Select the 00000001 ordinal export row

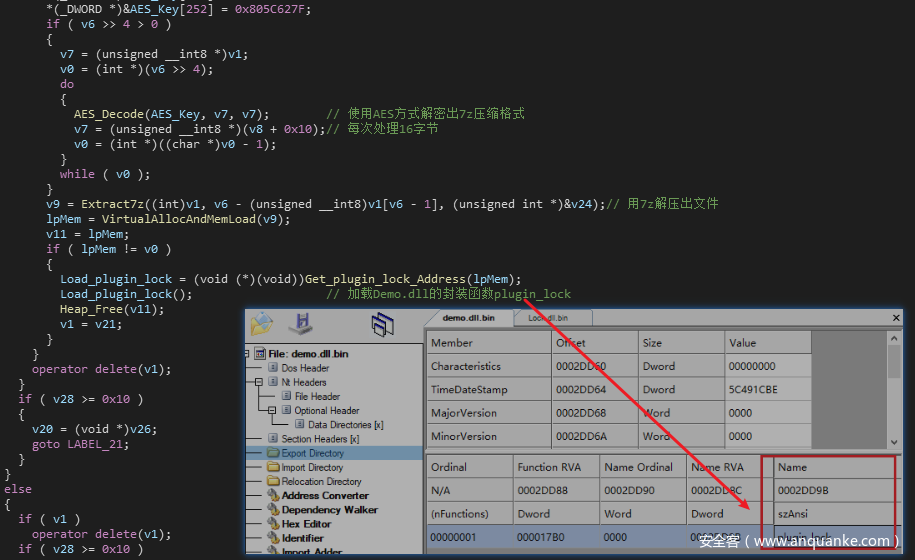[468, 537]
